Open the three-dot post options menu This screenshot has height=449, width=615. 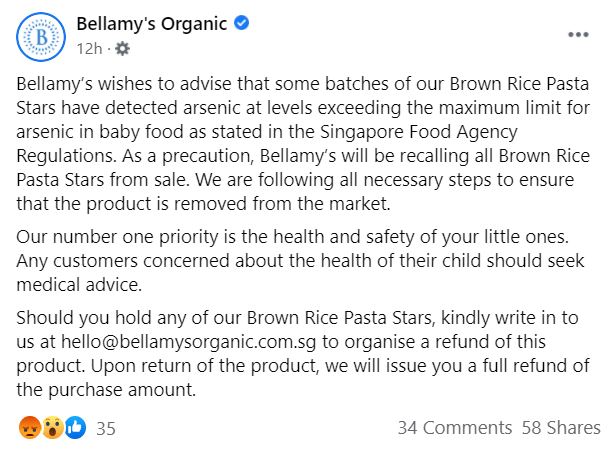pyautogui.click(x=578, y=34)
